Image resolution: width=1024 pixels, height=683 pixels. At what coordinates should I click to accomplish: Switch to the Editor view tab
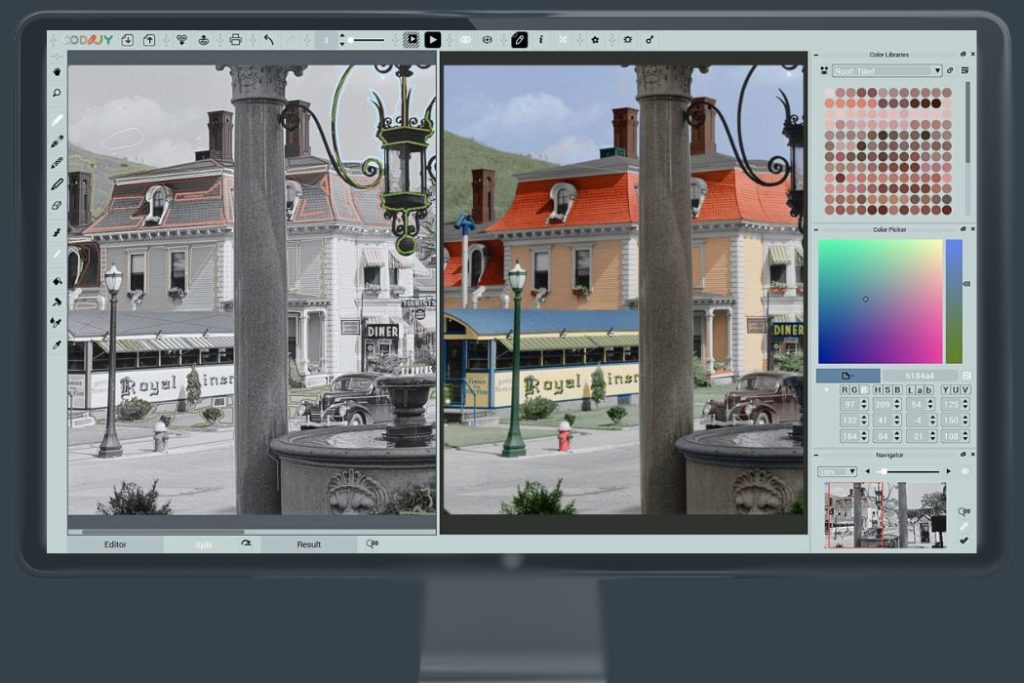pyautogui.click(x=115, y=544)
